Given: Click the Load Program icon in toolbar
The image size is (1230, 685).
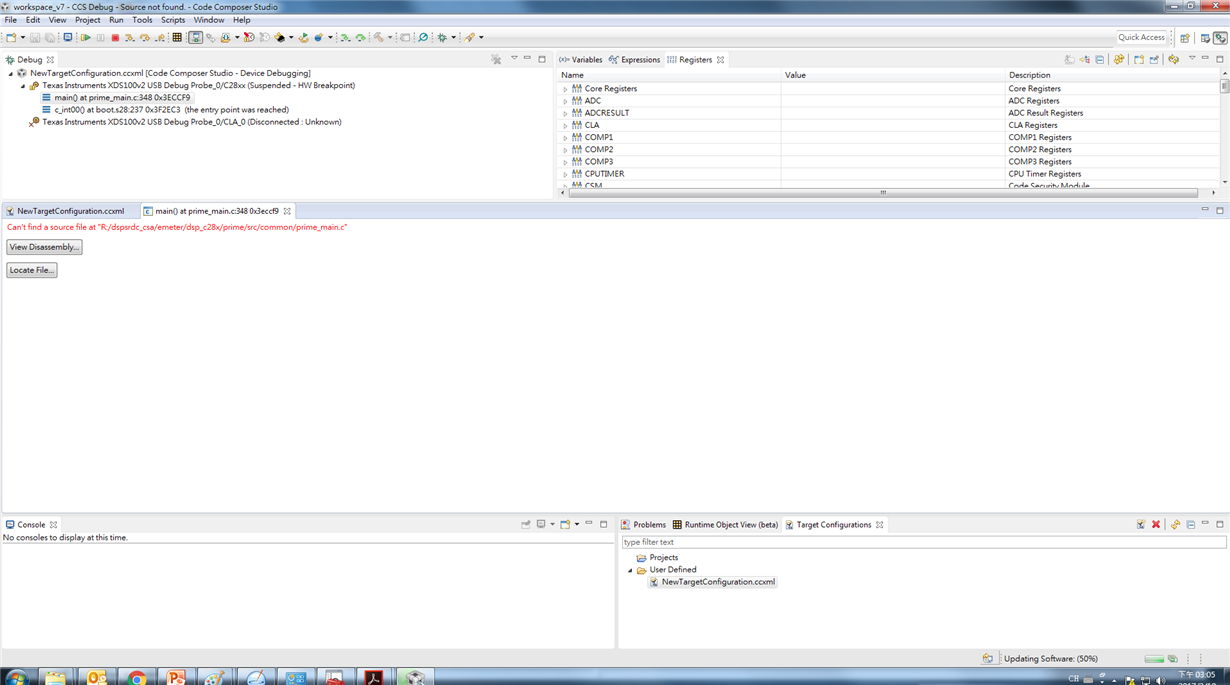Looking at the screenshot, I should pos(225,37).
